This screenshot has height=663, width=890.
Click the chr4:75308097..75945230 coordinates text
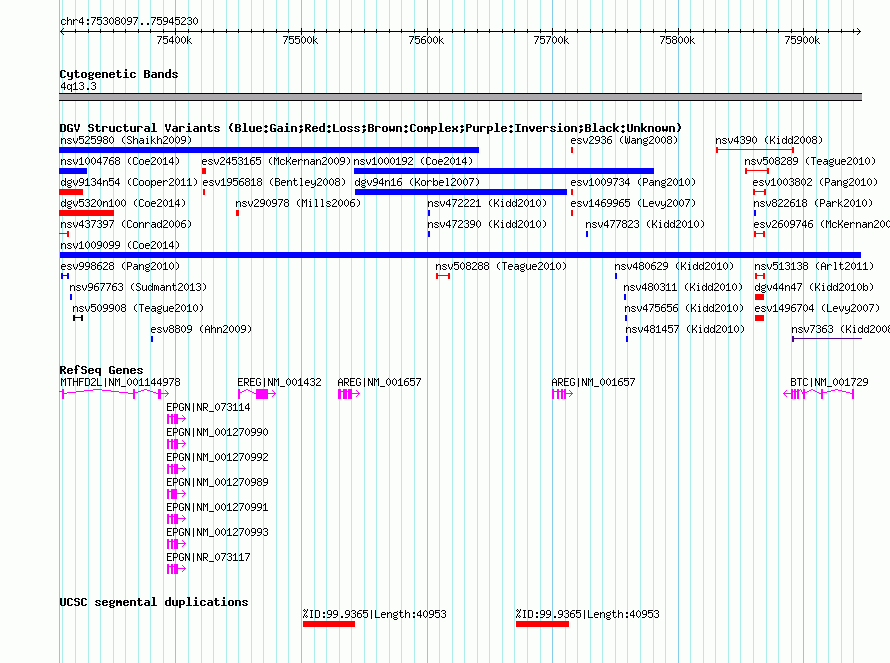tap(129, 21)
